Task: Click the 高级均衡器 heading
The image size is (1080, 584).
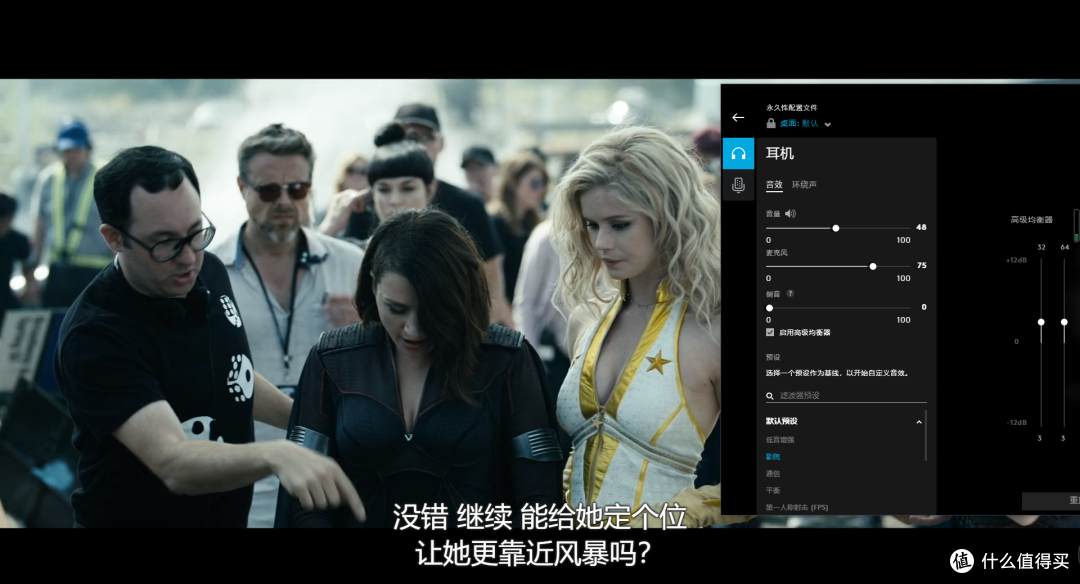Action: pos(1031,220)
